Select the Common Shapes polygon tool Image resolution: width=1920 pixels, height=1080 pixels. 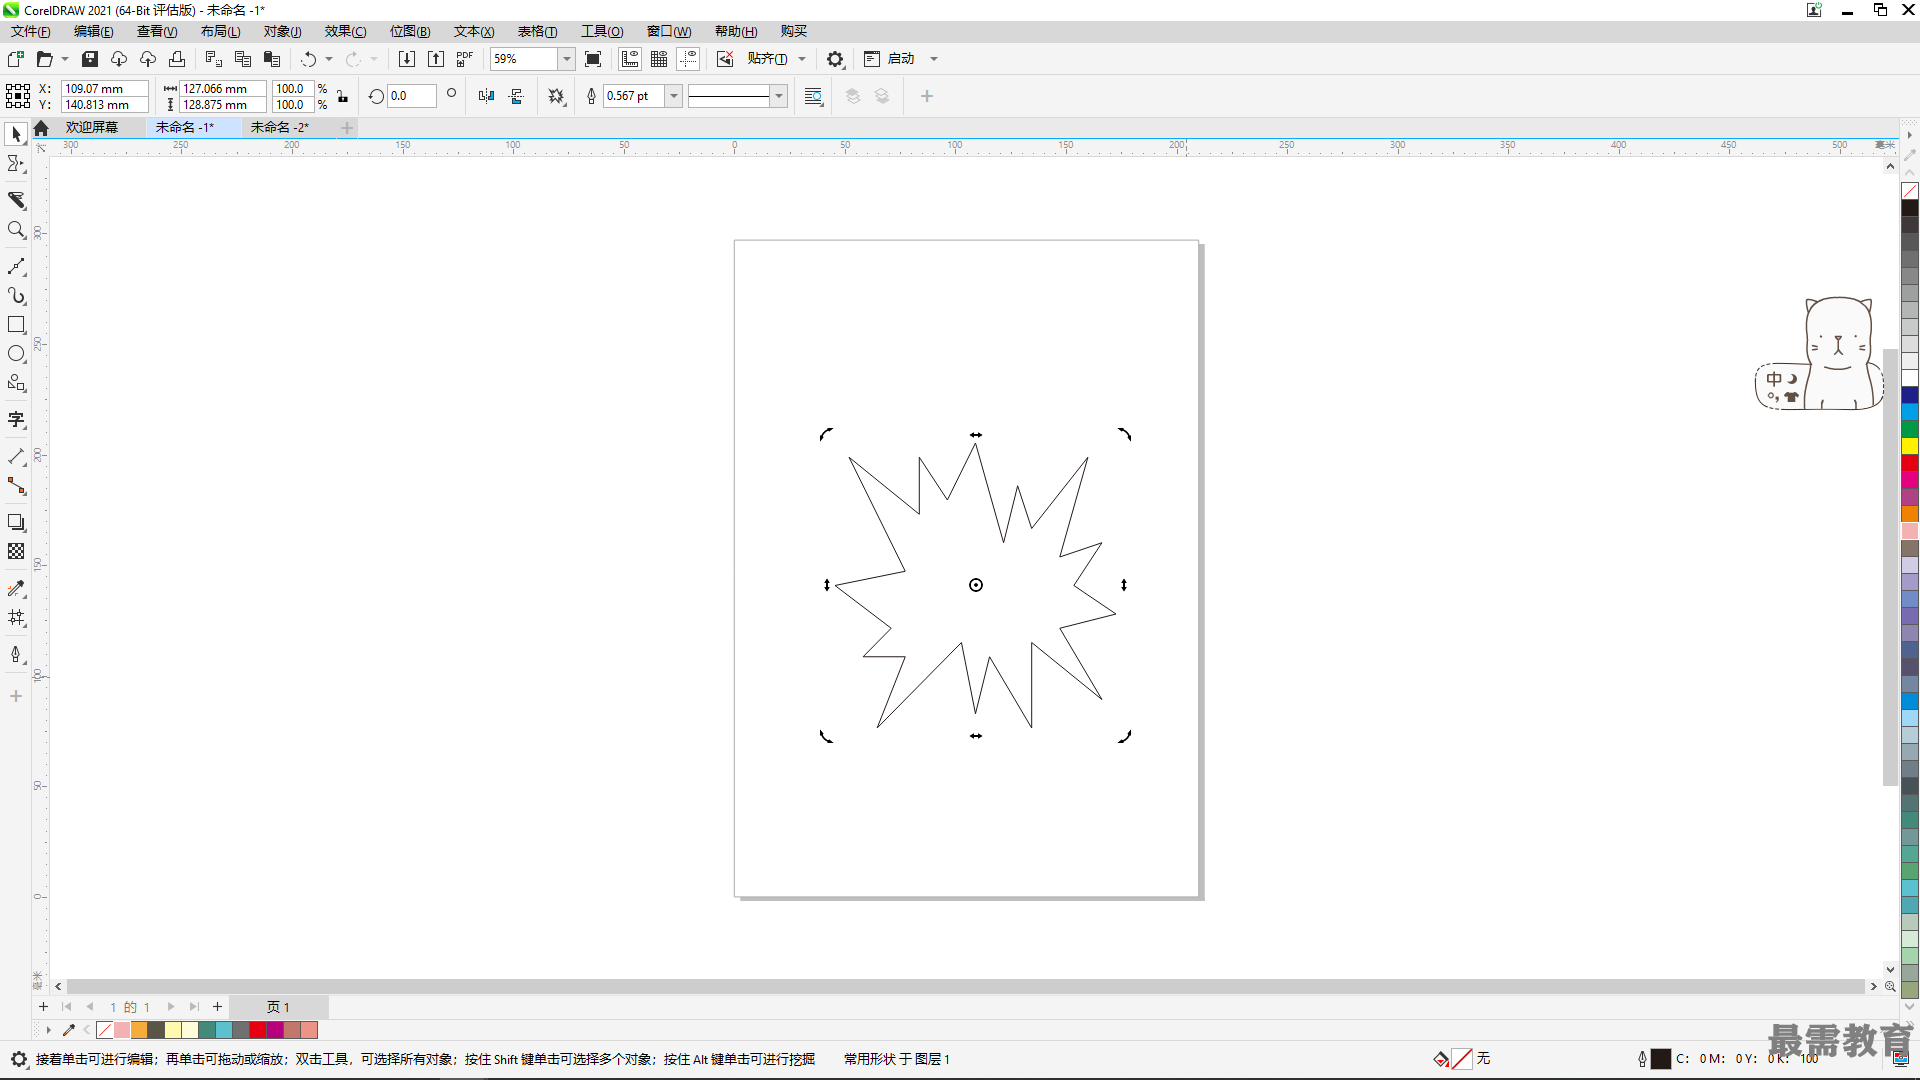[16, 383]
